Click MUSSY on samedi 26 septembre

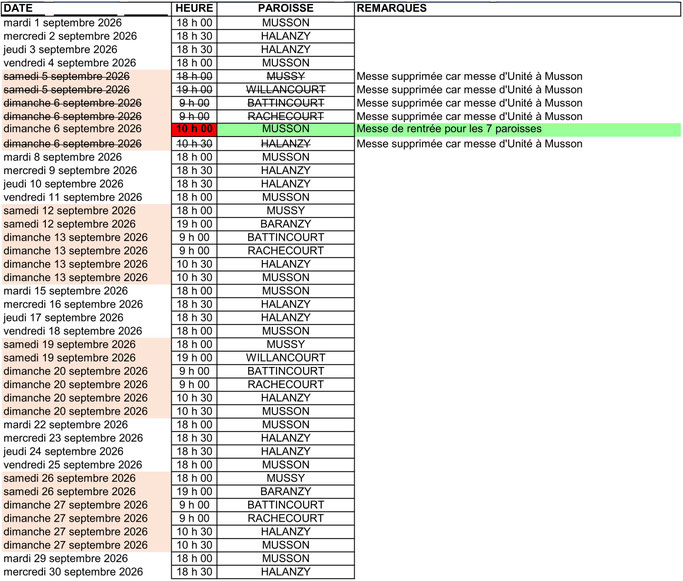coord(286,478)
